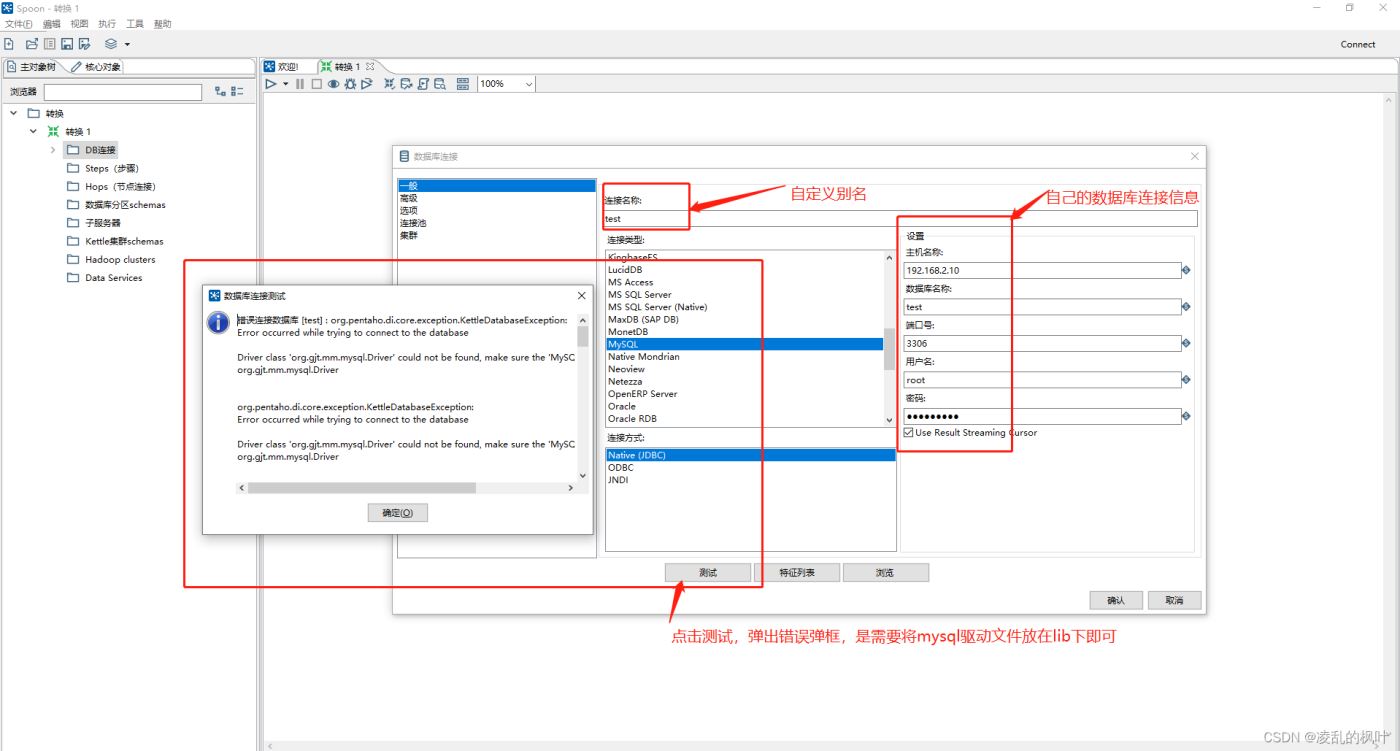
Task: Collapse the 转换 root tree node
Action: tap(14, 113)
